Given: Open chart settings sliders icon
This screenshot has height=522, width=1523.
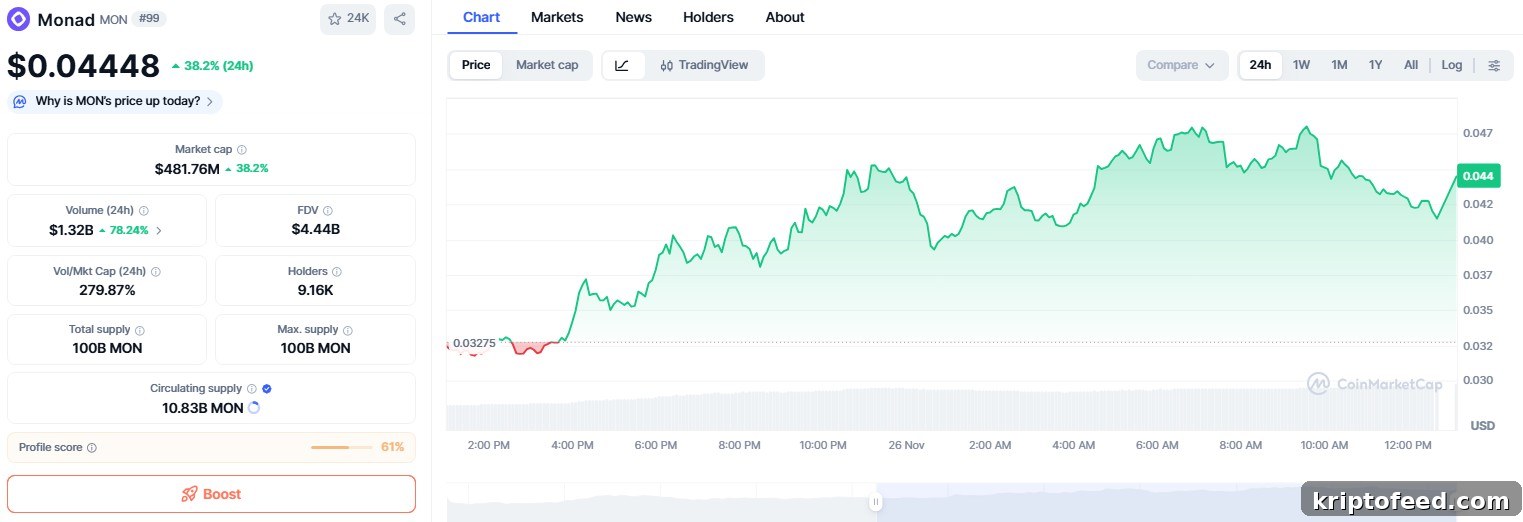Looking at the screenshot, I should point(1494,65).
